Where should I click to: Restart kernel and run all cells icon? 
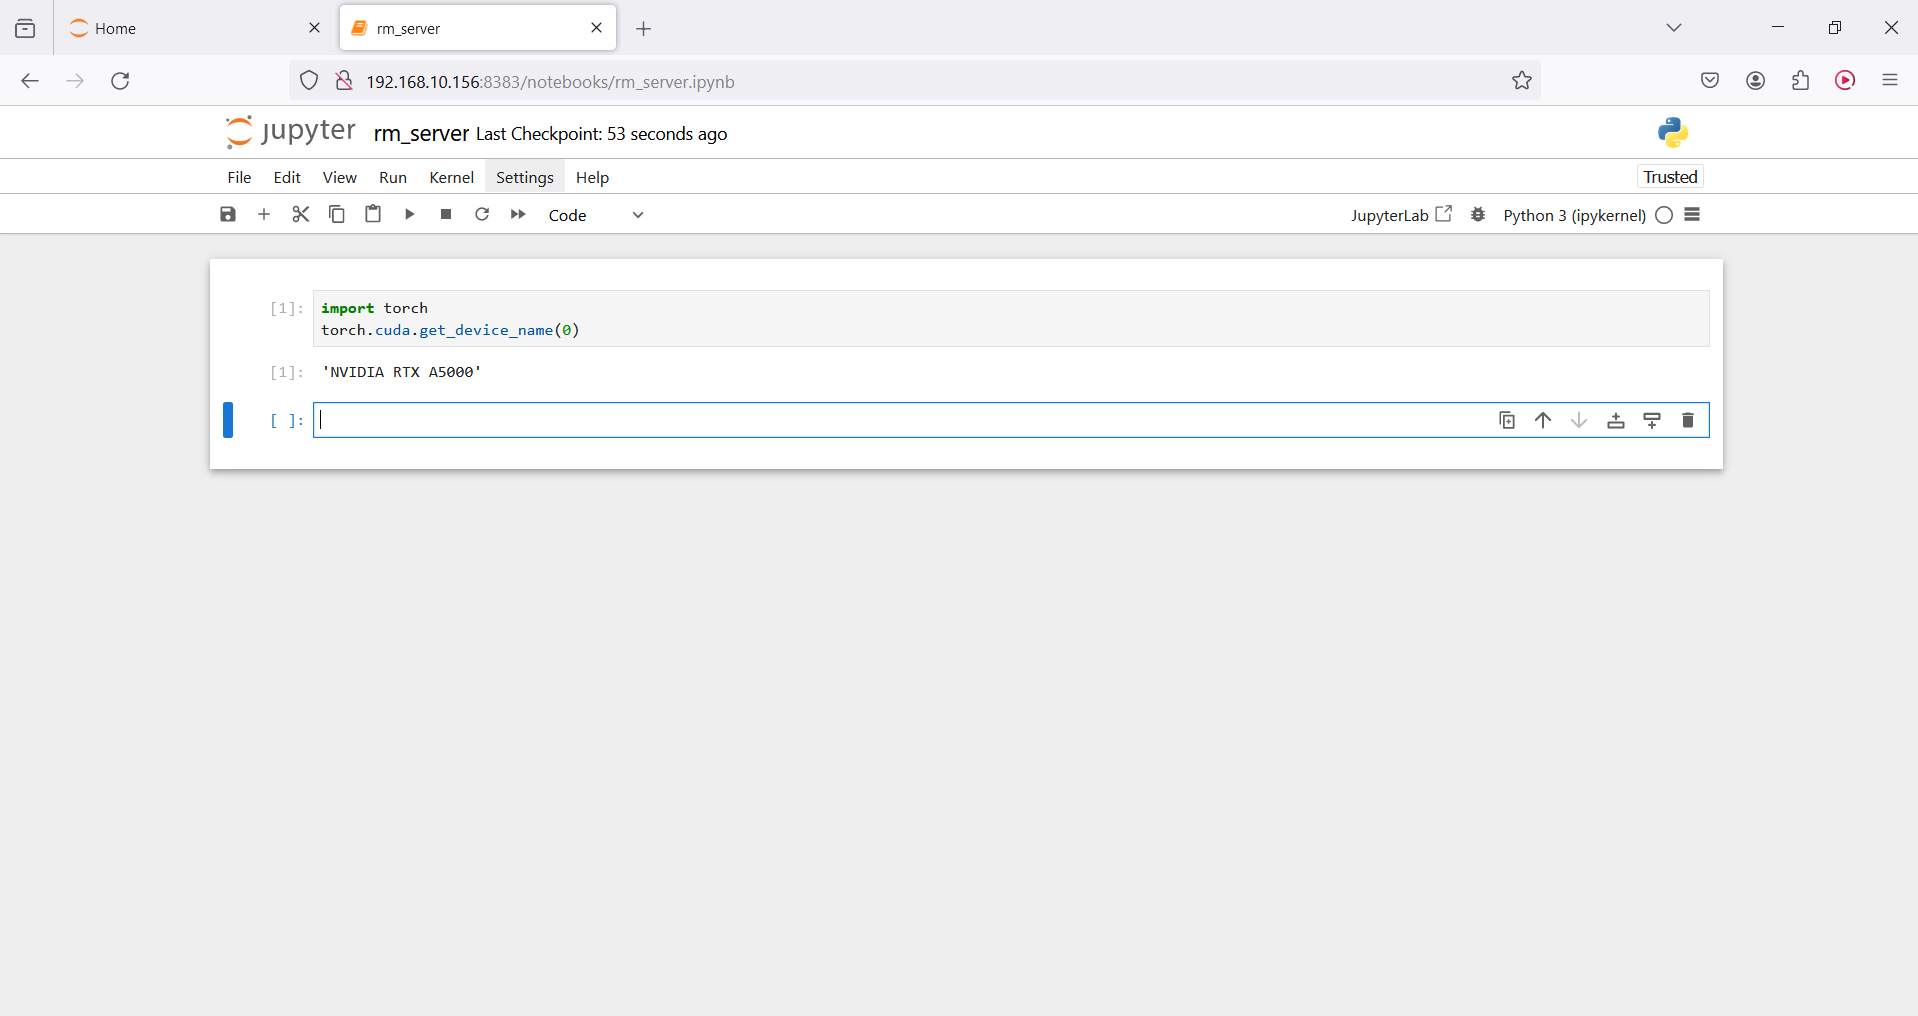[518, 214]
